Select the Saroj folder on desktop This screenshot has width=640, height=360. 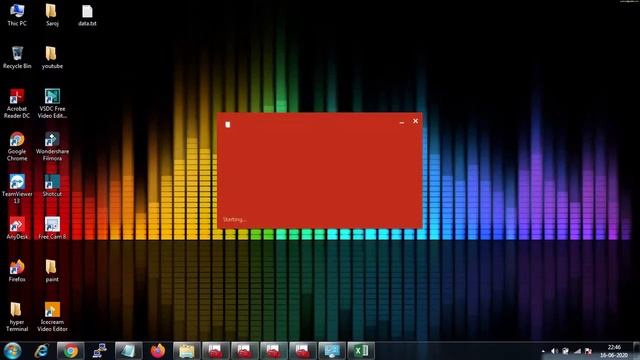(52, 15)
